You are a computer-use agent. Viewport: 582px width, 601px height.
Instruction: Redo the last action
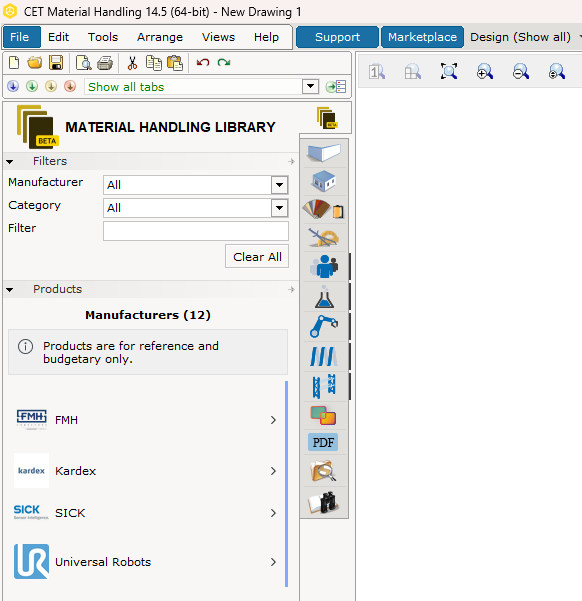(224, 62)
